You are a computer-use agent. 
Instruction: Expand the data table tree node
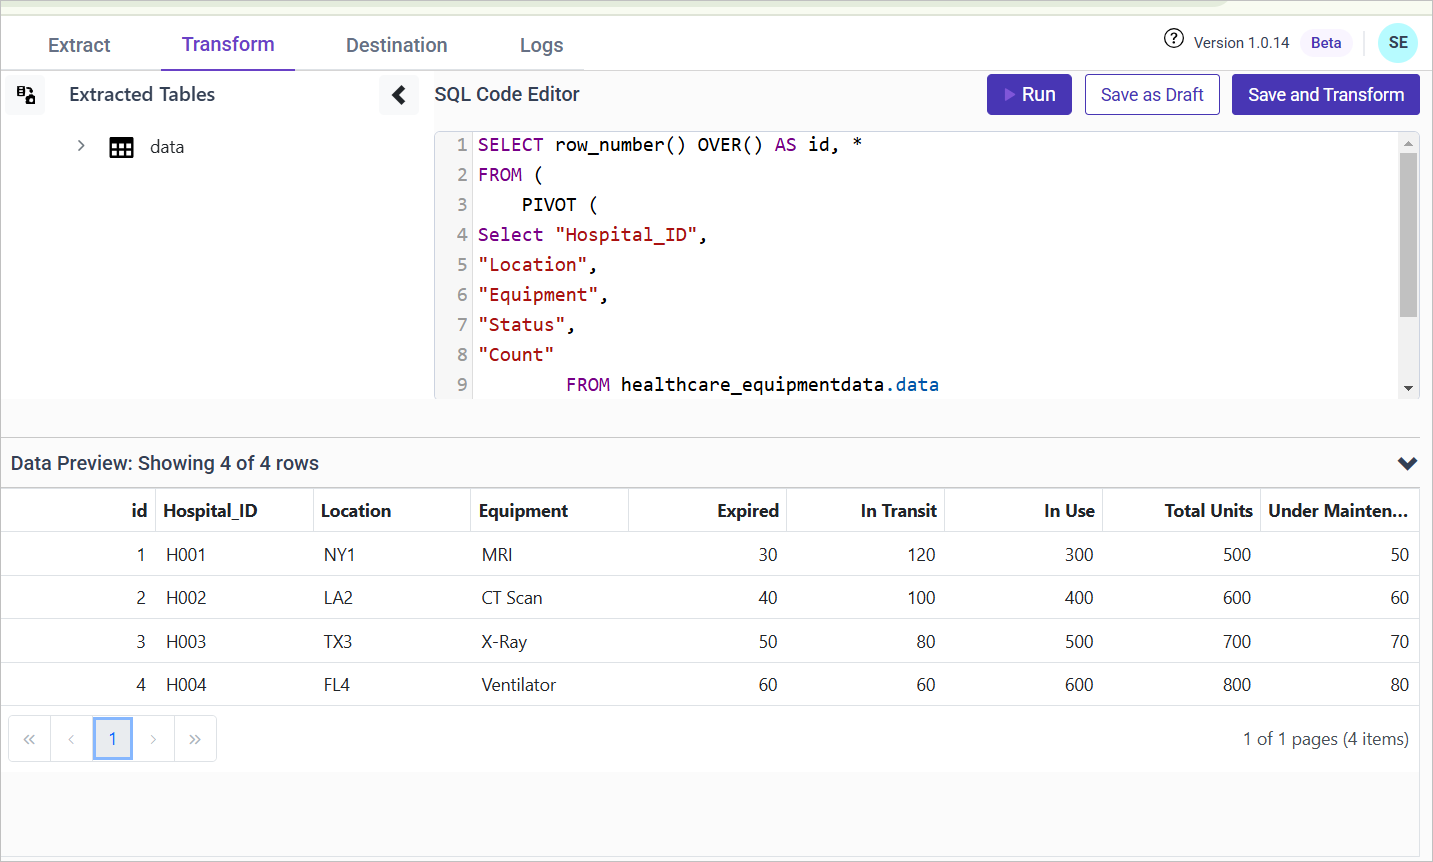pyautogui.click(x=81, y=146)
